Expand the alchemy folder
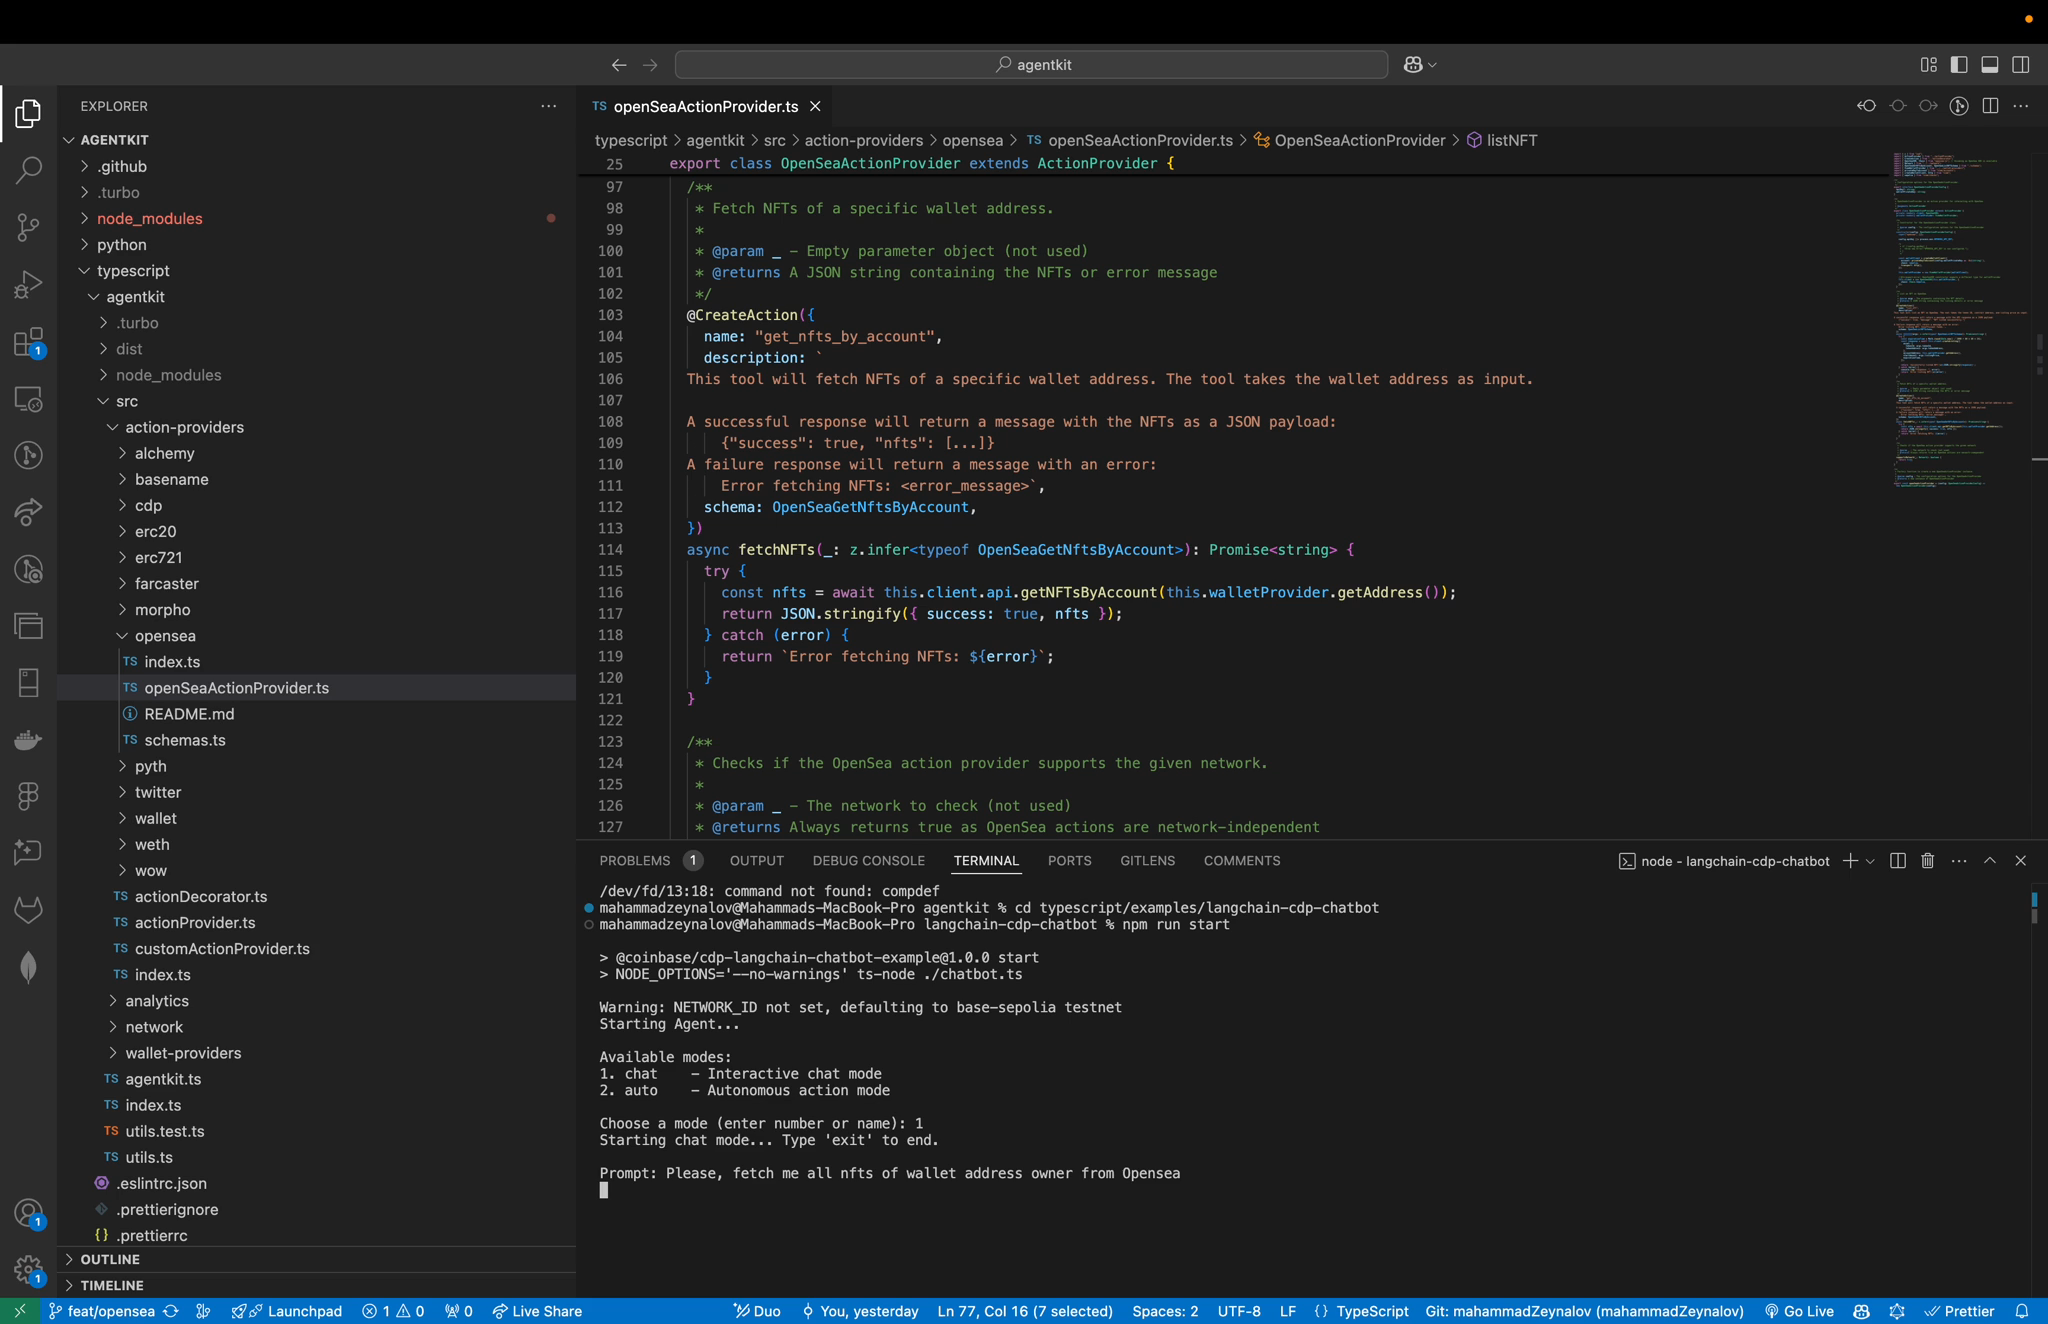 [316, 453]
